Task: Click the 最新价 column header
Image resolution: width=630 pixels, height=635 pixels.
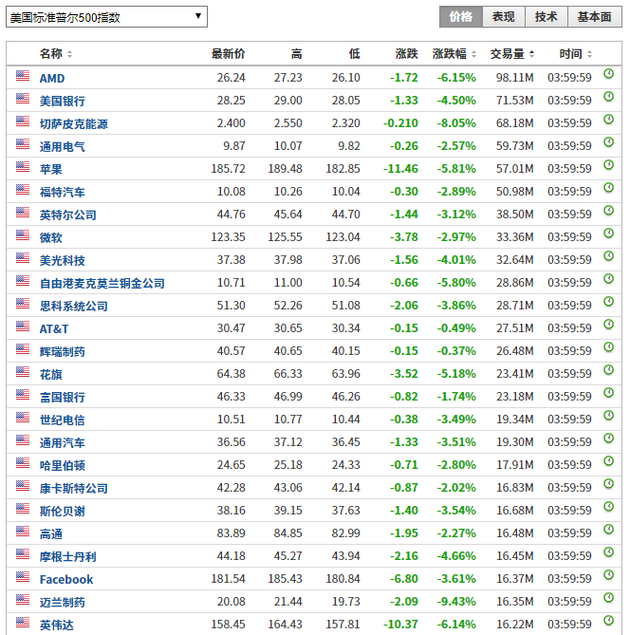Action: (228, 53)
